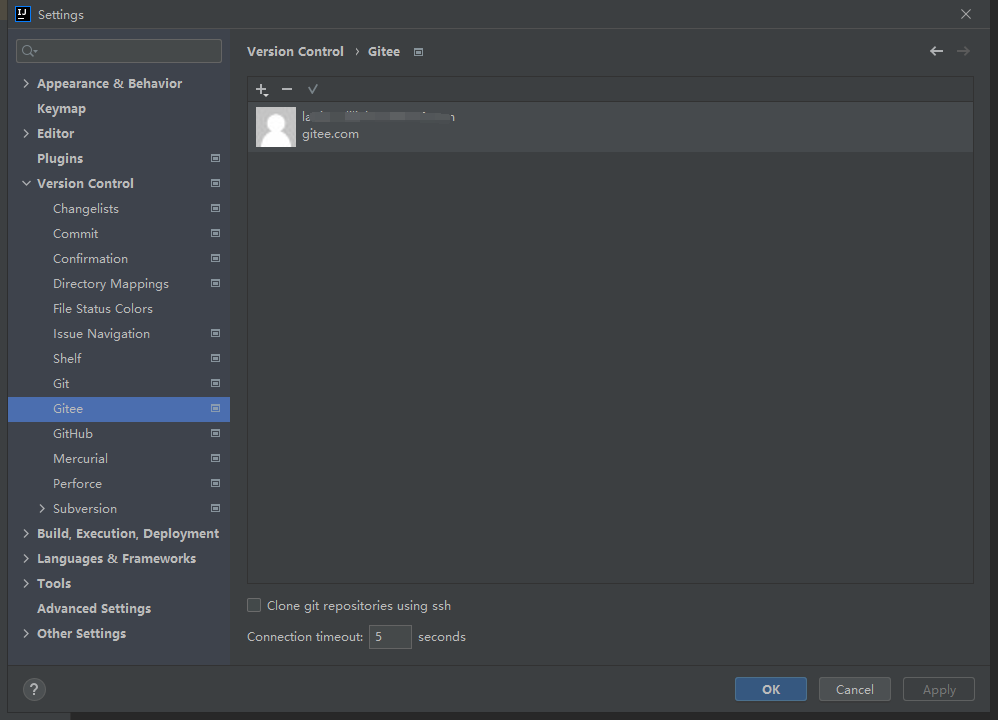
Task: Click the forward navigation arrow
Action: pyautogui.click(x=963, y=52)
